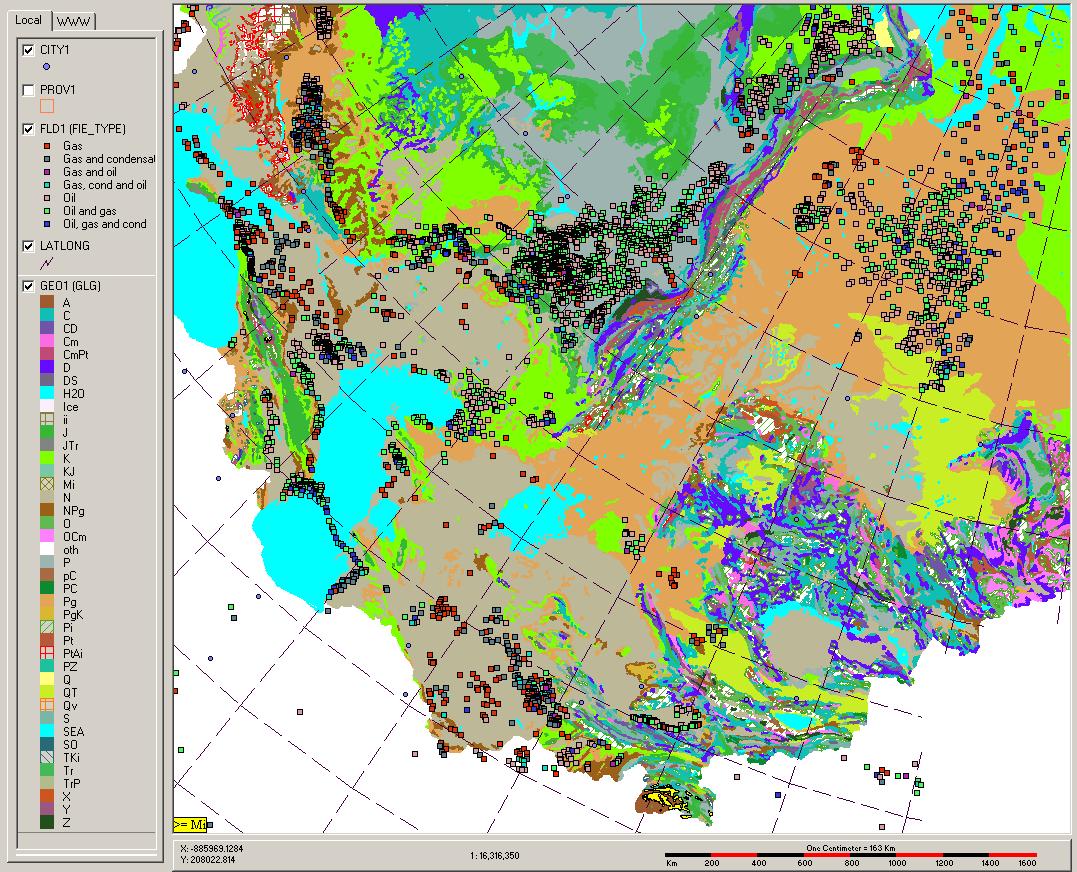Click the red Gas field marker in legend

coord(46,146)
